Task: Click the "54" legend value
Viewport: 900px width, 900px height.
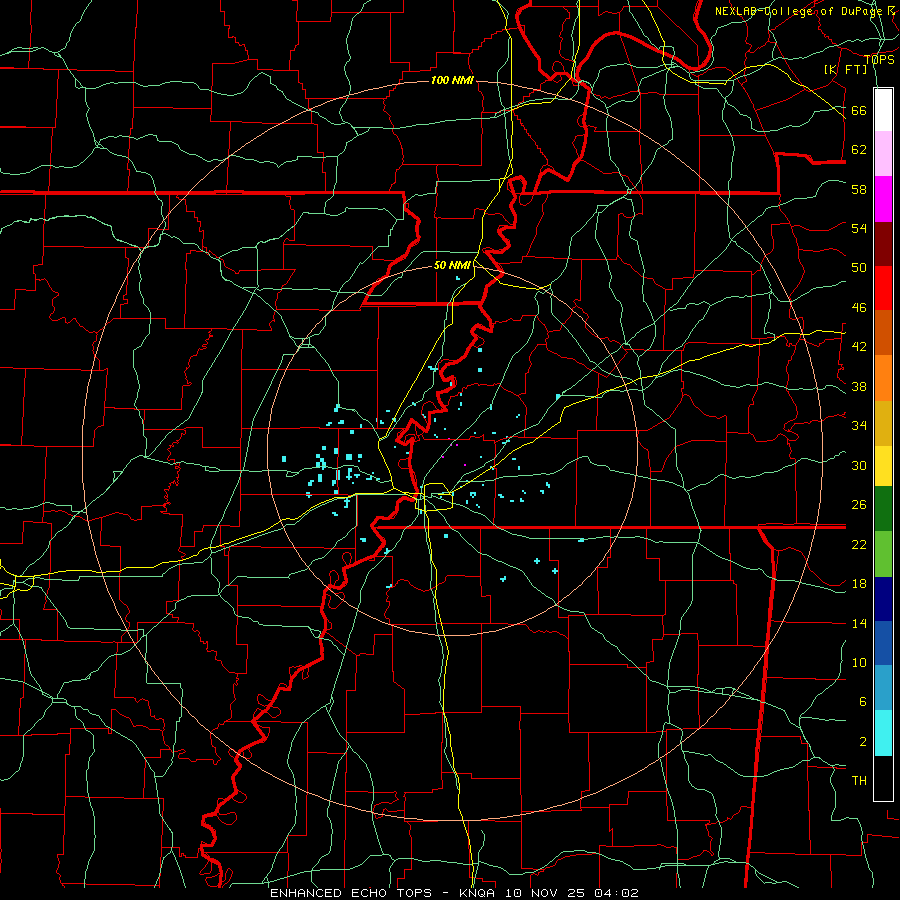Action: [859, 228]
